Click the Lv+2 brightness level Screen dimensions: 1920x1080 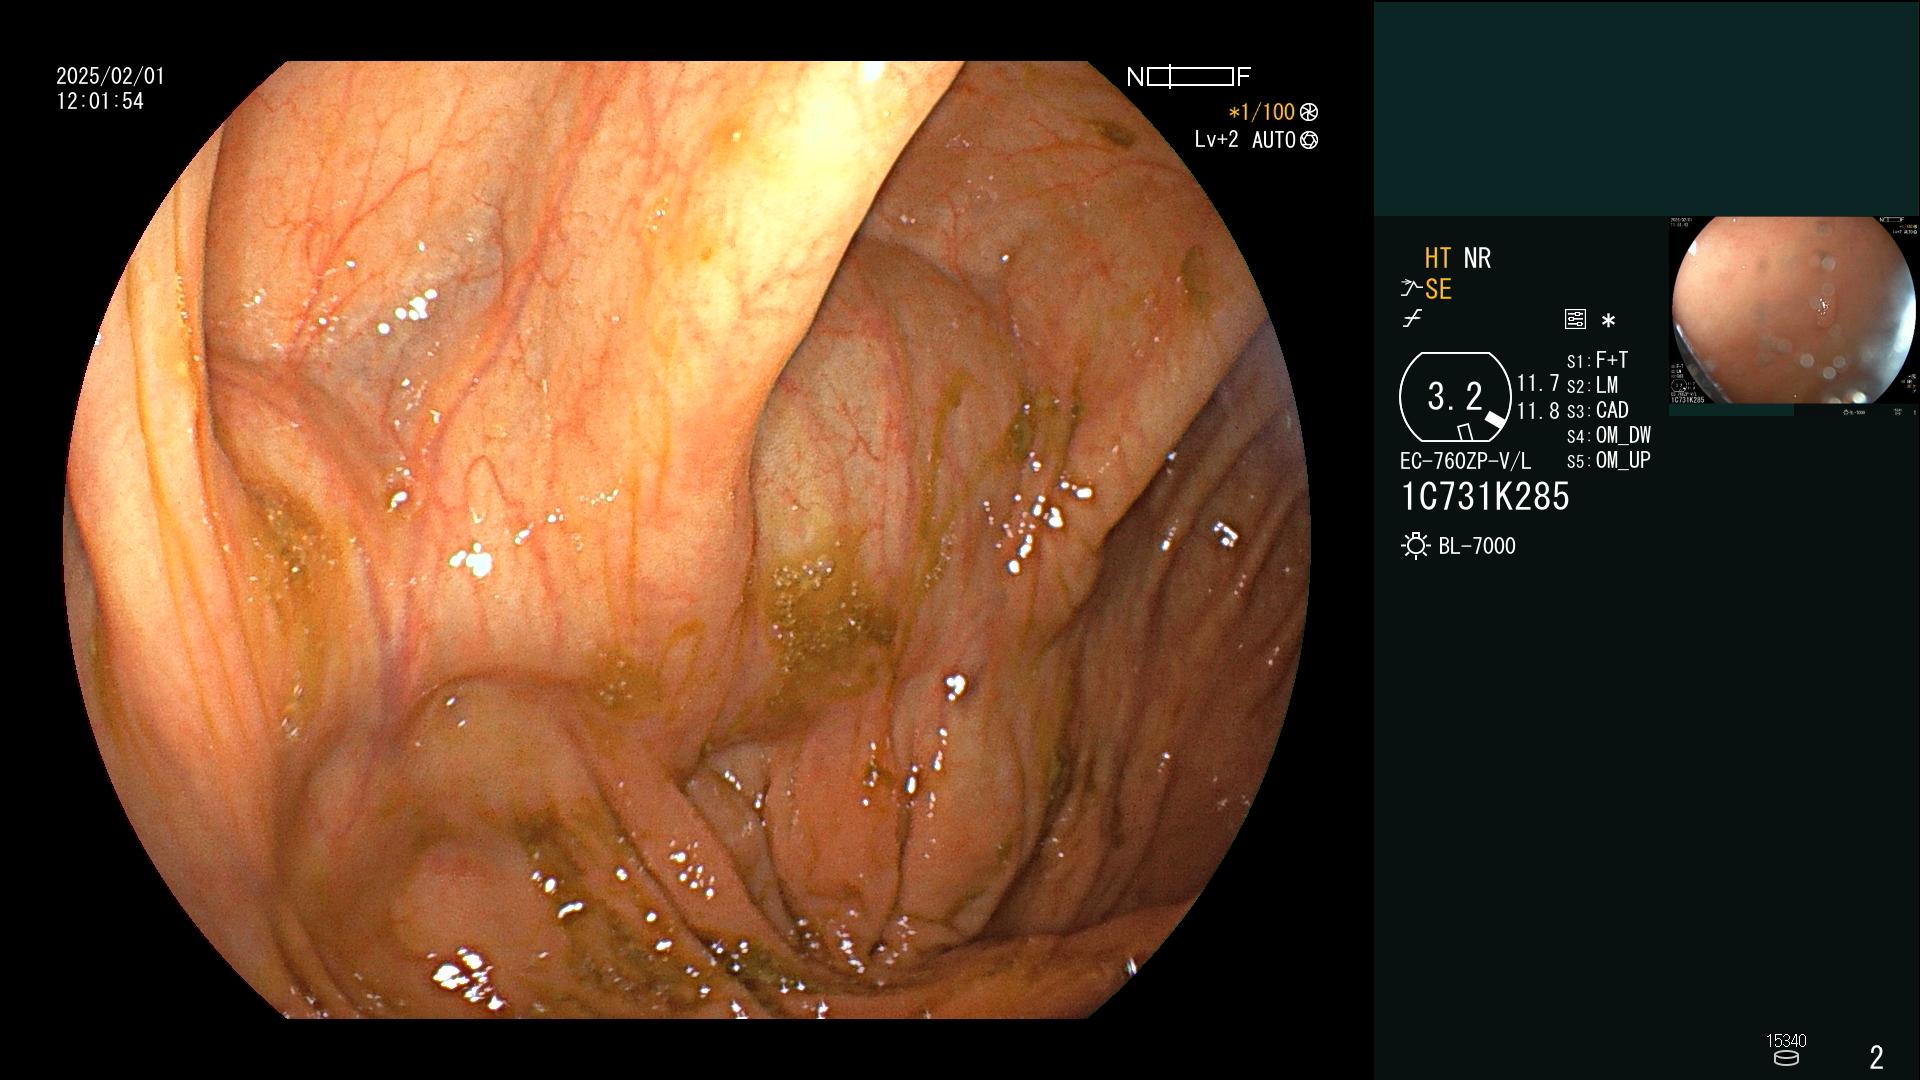1216,140
